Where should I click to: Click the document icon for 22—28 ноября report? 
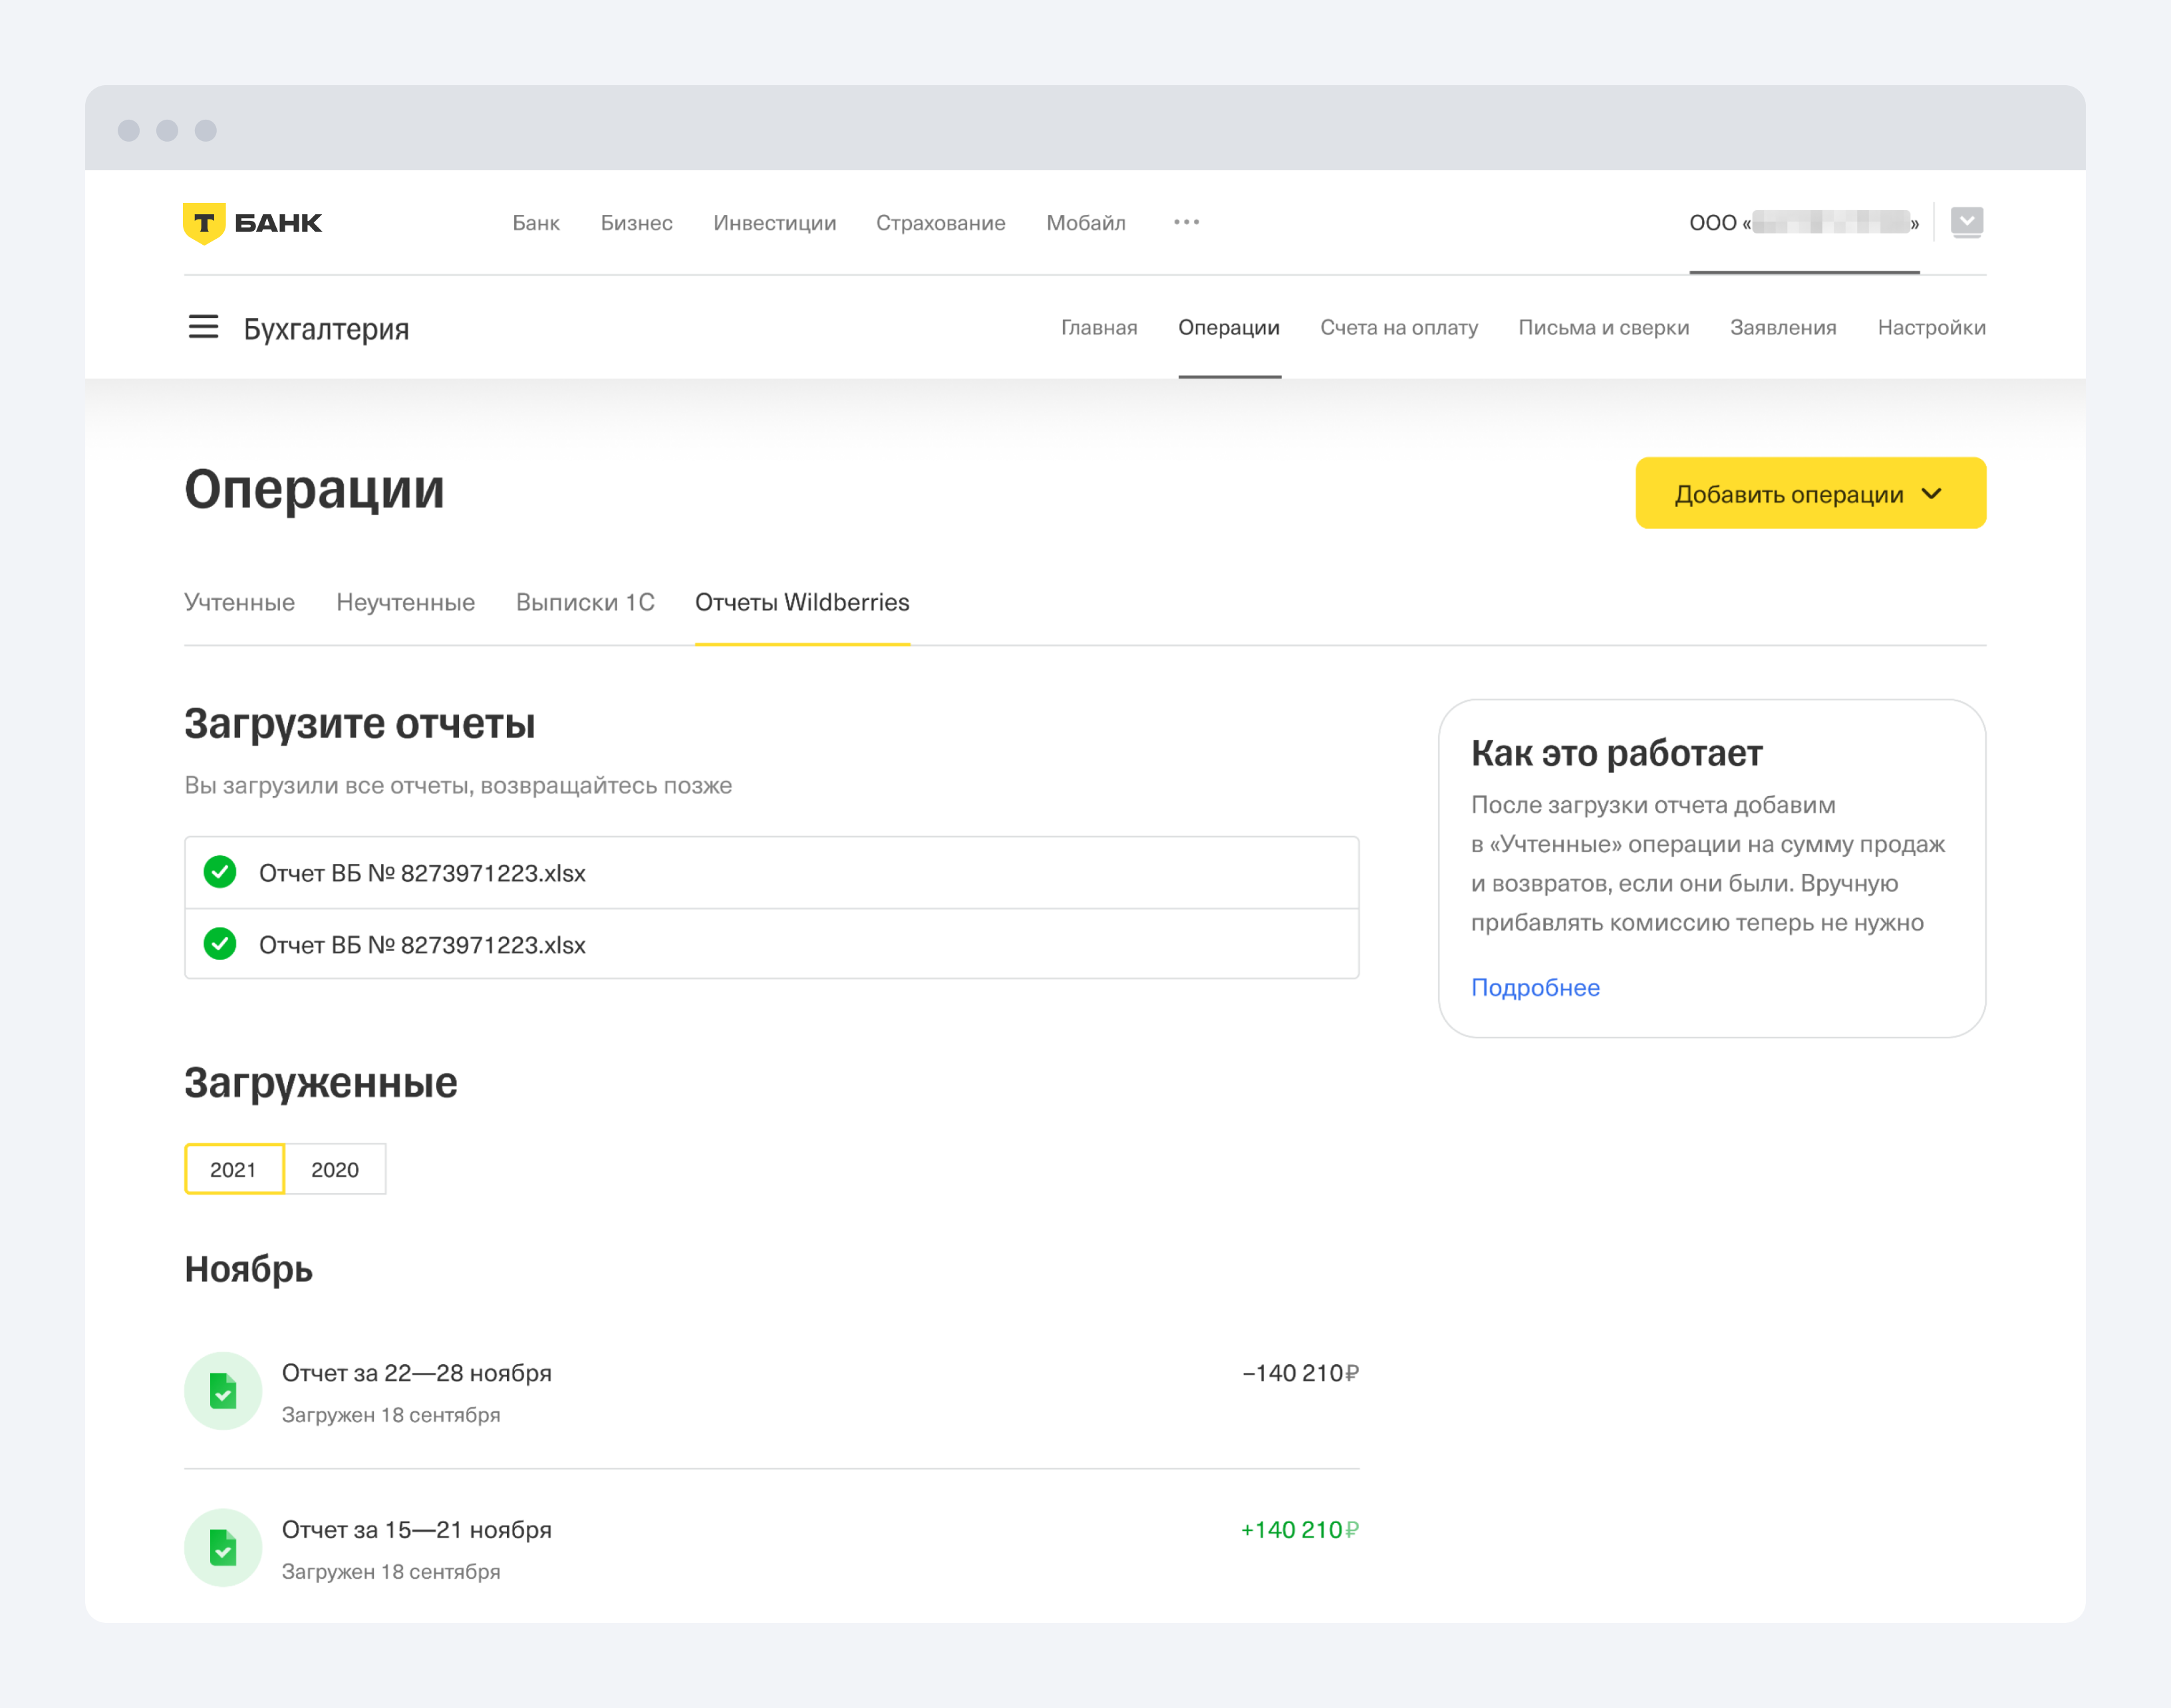coord(223,1390)
